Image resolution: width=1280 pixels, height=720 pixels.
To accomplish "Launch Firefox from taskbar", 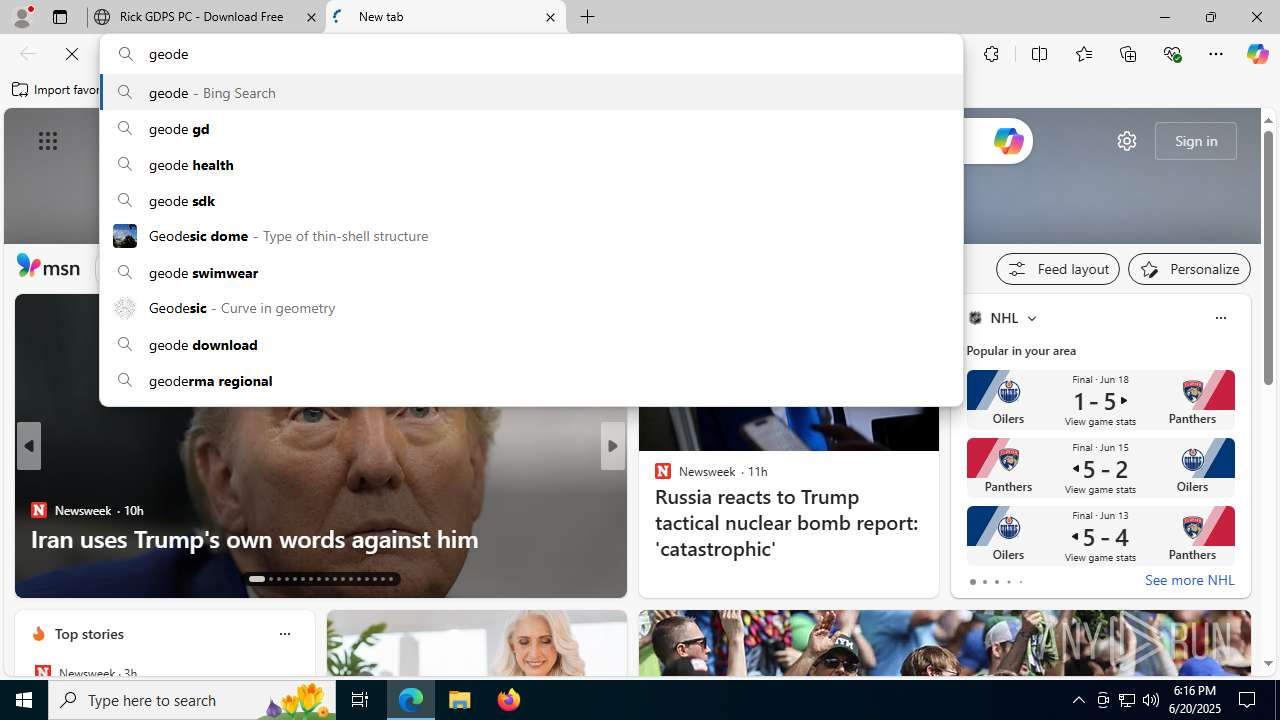I will 509,700.
